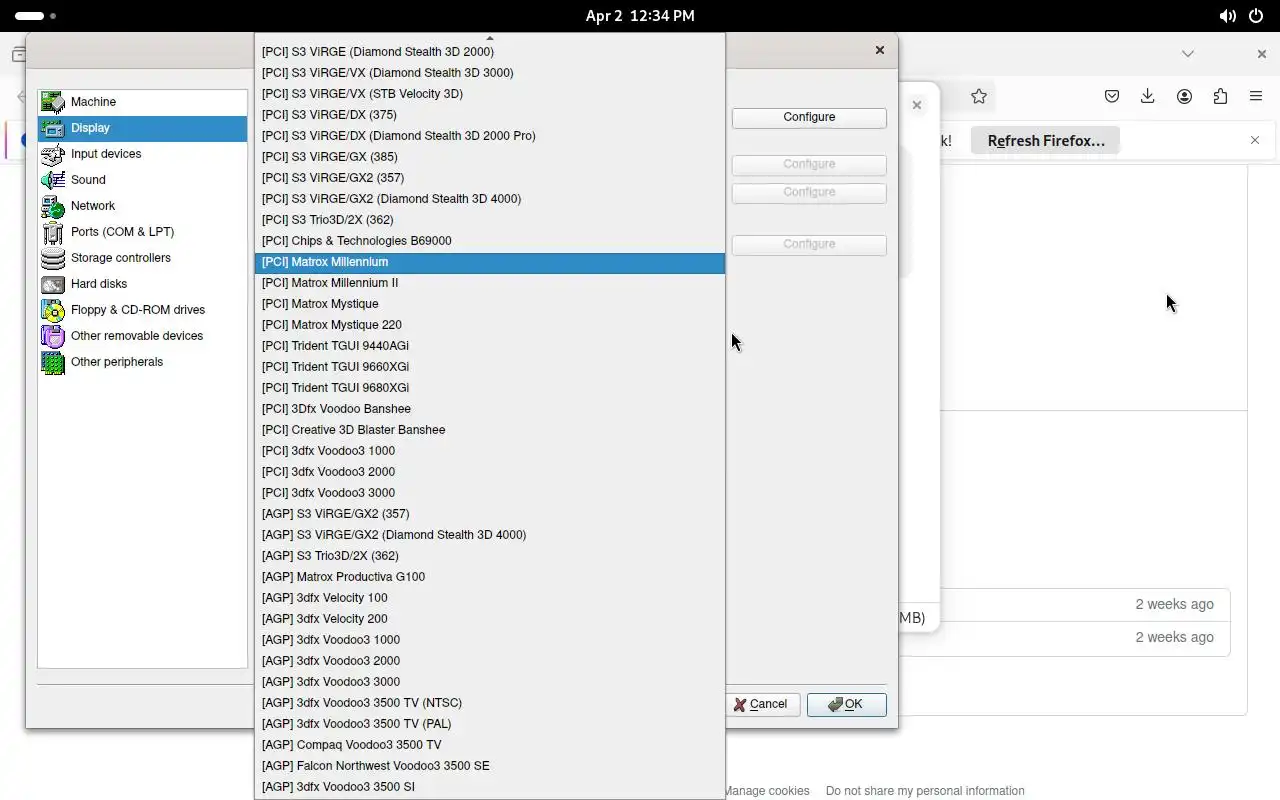Click the Other removable devices icon

(53, 336)
